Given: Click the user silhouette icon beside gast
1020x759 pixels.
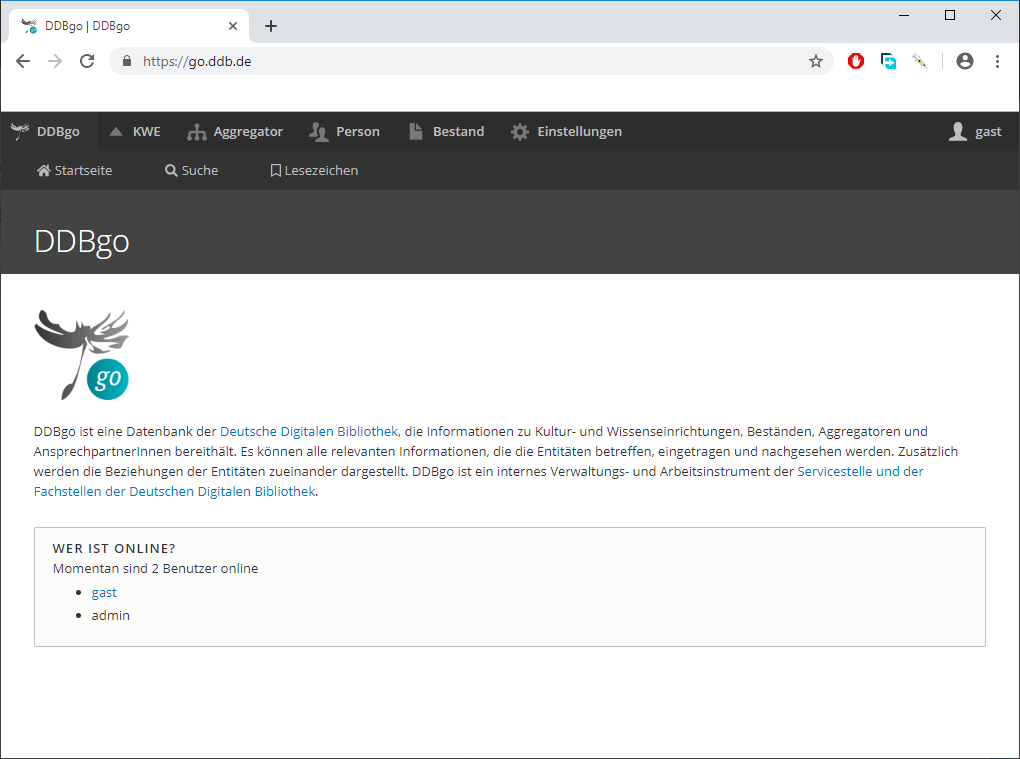Looking at the screenshot, I should point(958,131).
